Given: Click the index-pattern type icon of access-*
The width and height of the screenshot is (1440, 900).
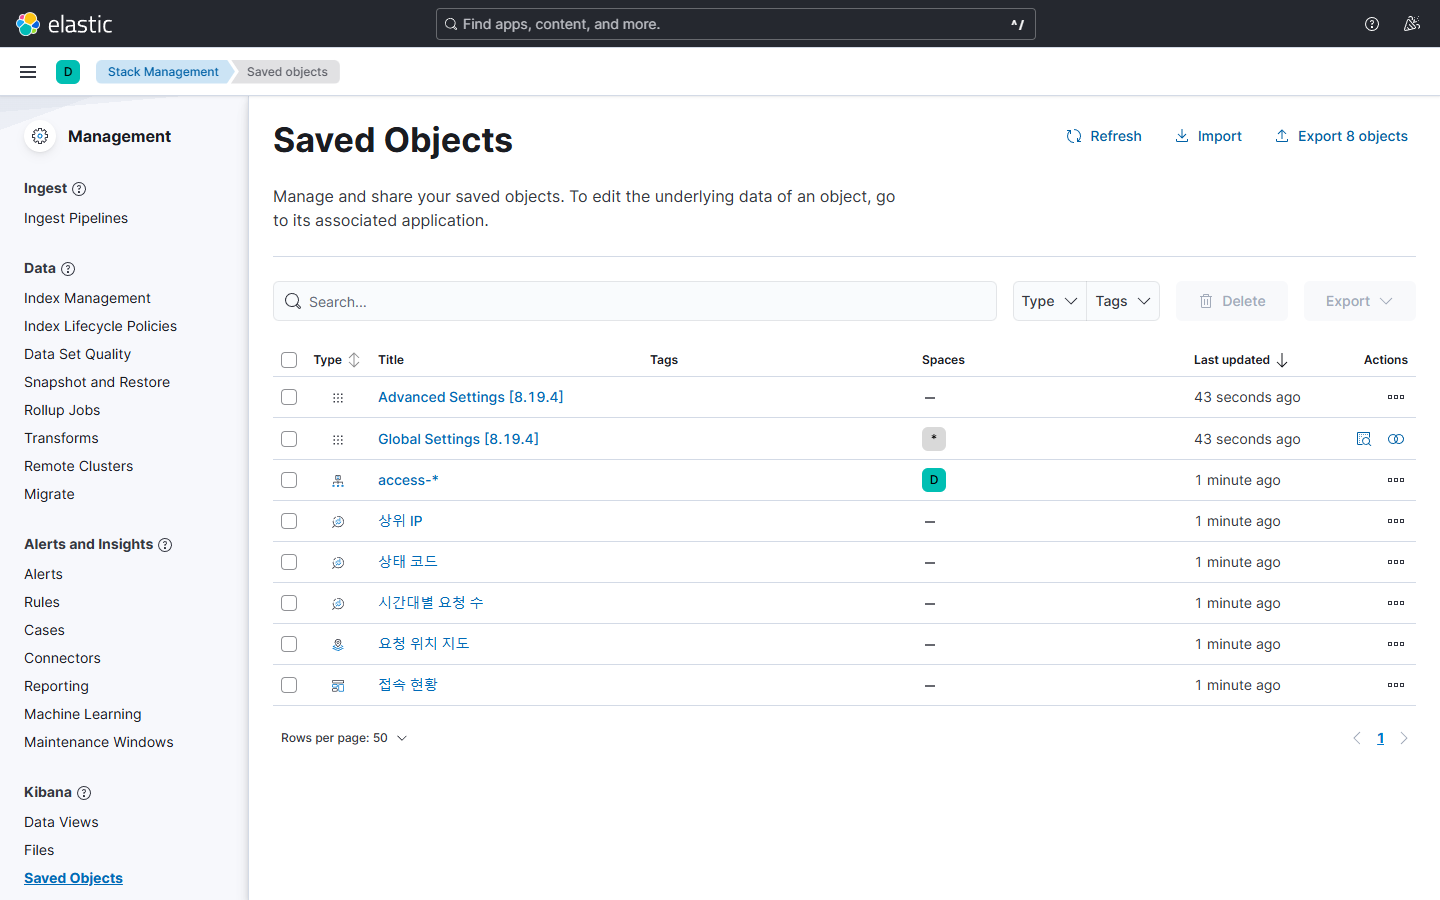Looking at the screenshot, I should click(x=338, y=481).
